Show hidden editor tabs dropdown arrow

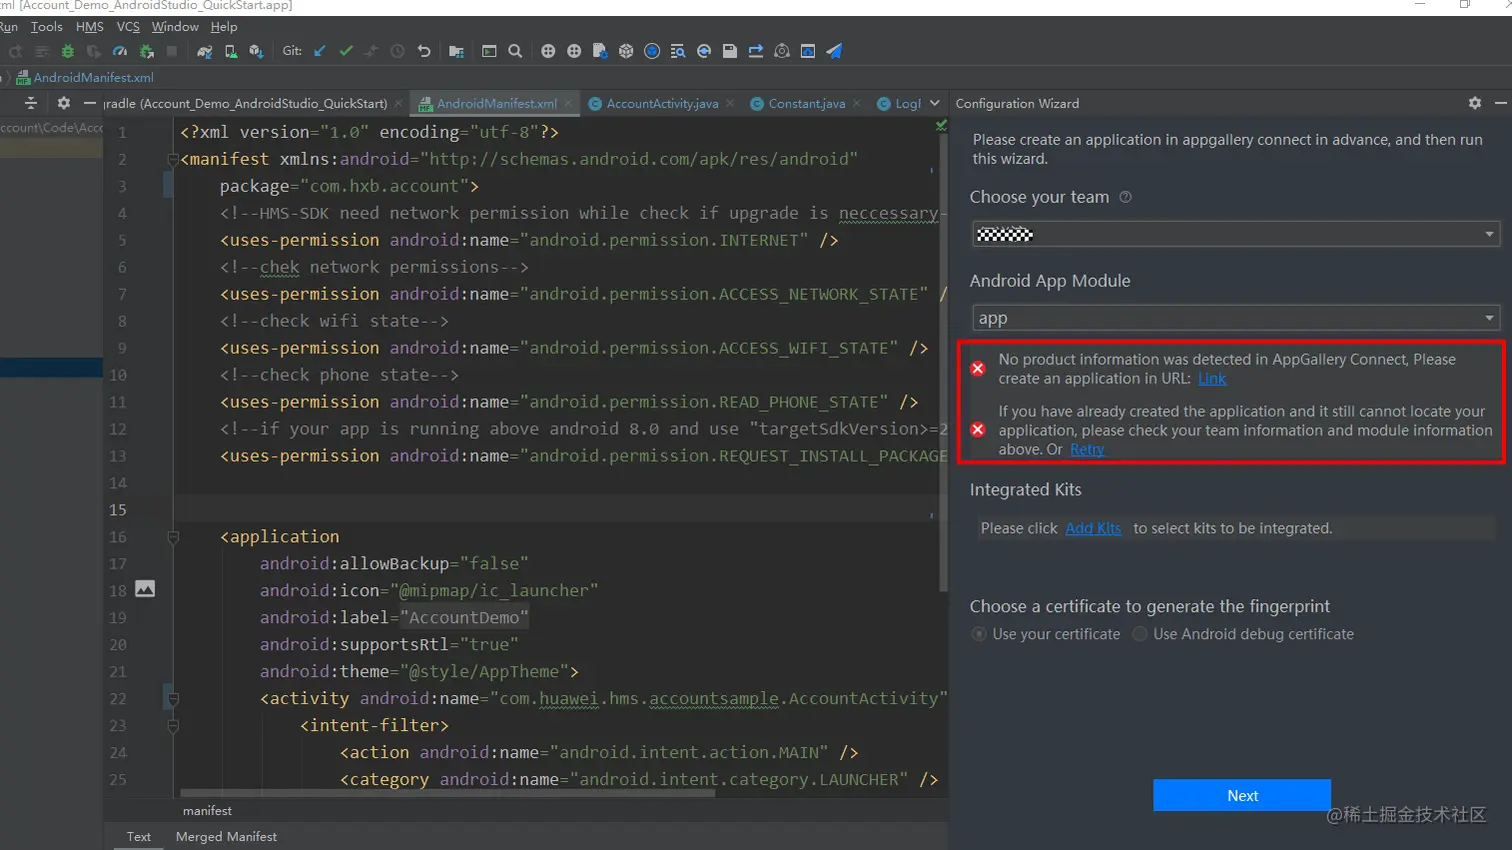pyautogui.click(x=935, y=103)
